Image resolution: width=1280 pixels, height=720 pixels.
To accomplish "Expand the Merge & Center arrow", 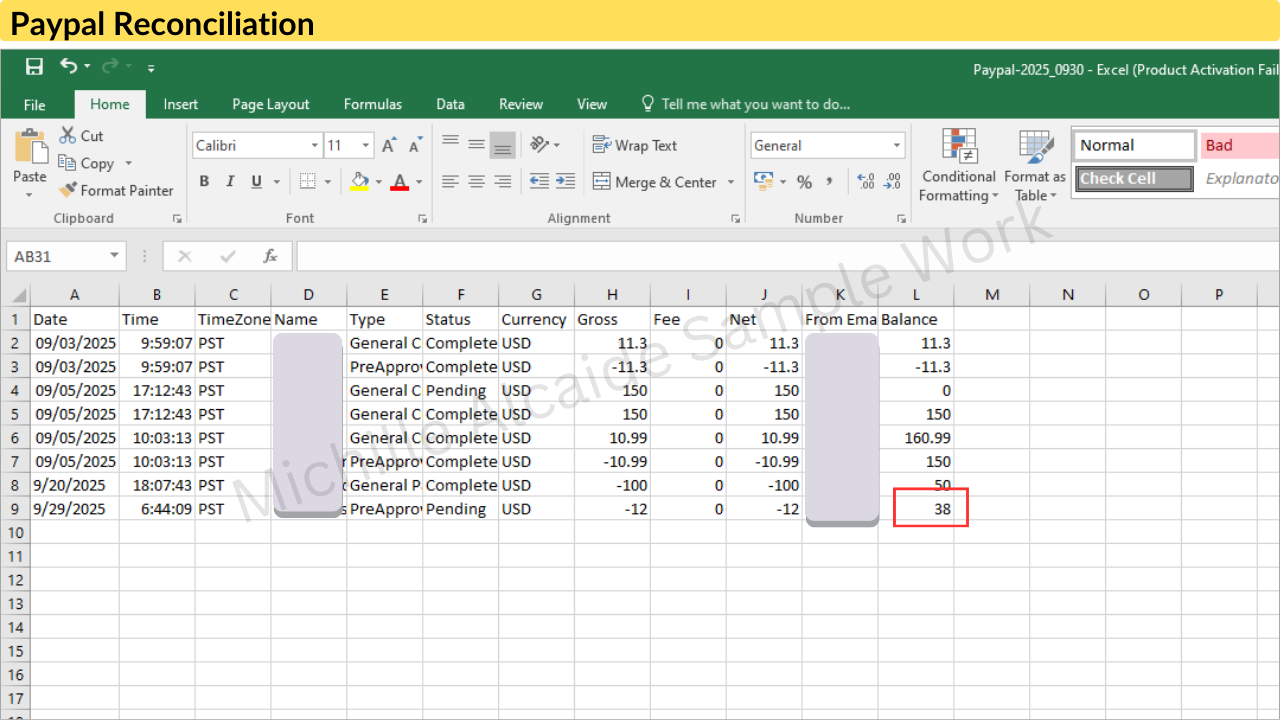I will [731, 182].
